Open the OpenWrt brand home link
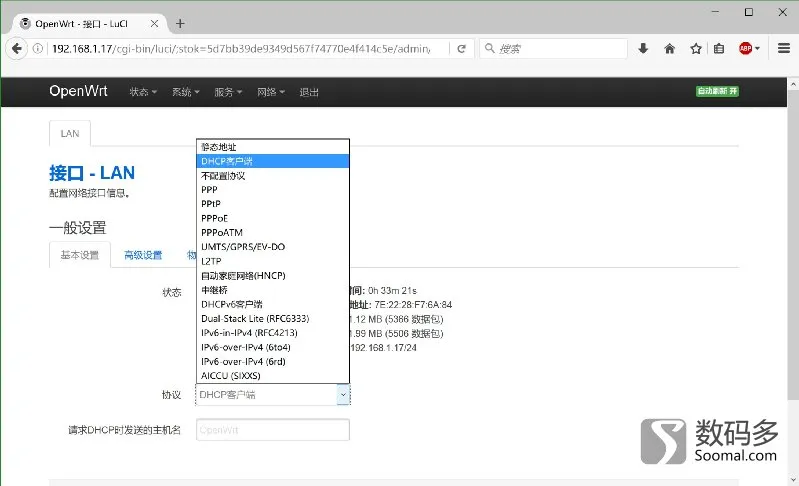 (78, 91)
